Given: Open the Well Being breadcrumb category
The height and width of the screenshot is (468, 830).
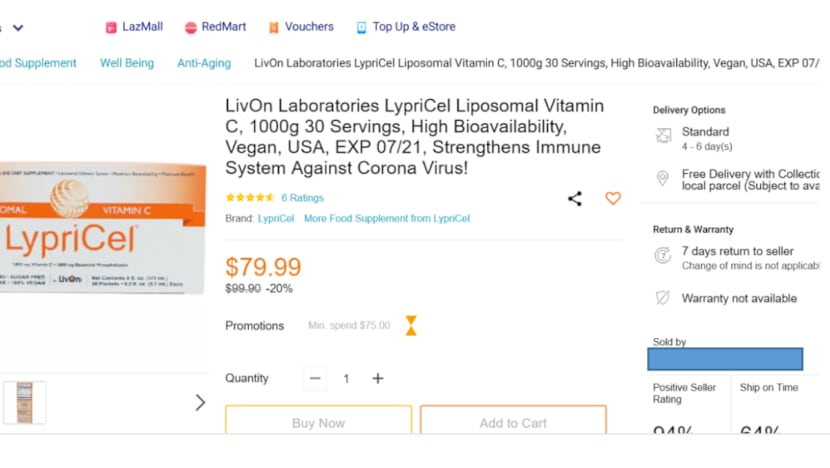Looking at the screenshot, I should [x=127, y=63].
